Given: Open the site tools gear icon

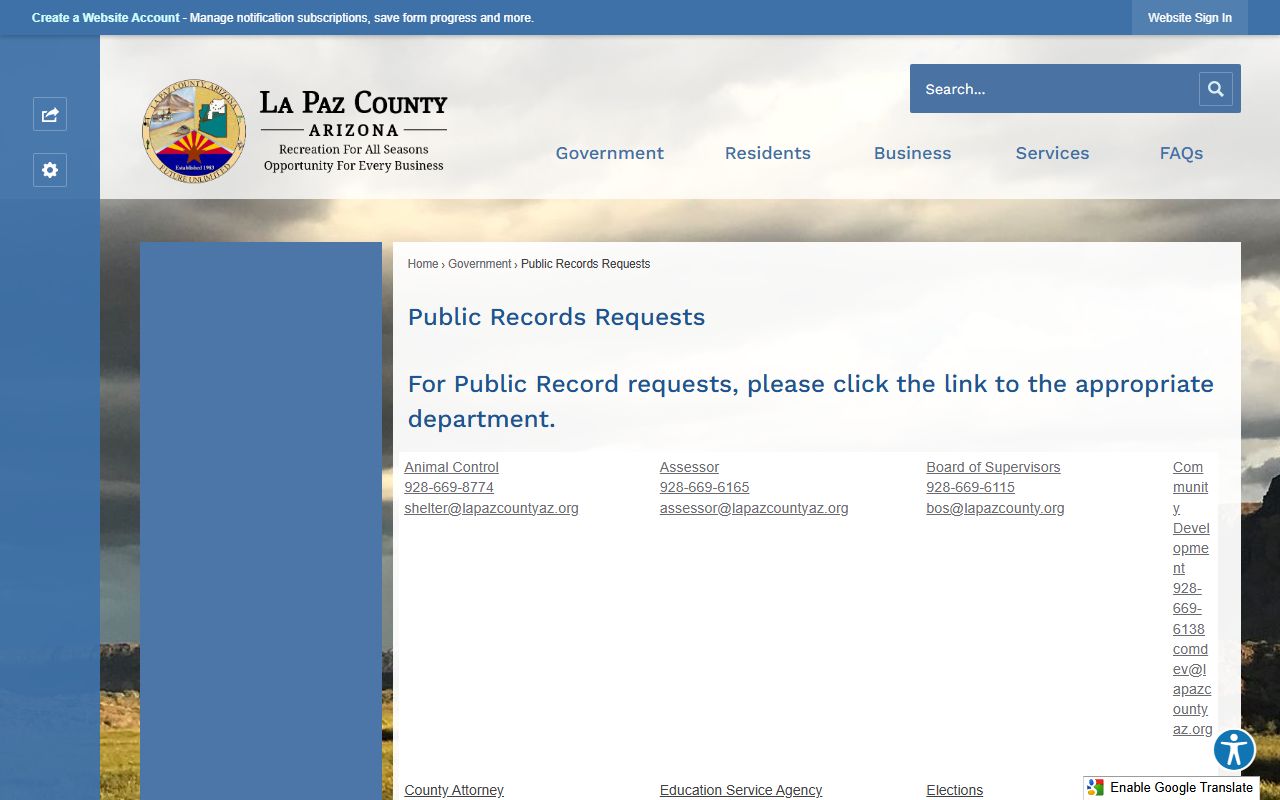Looking at the screenshot, I should coord(50,170).
